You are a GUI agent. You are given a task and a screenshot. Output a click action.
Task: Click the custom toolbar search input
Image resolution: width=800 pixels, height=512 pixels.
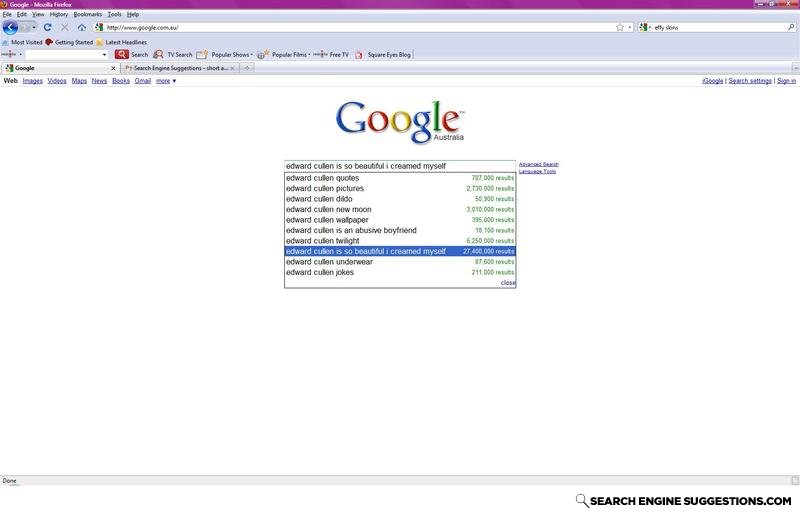tap(63, 55)
